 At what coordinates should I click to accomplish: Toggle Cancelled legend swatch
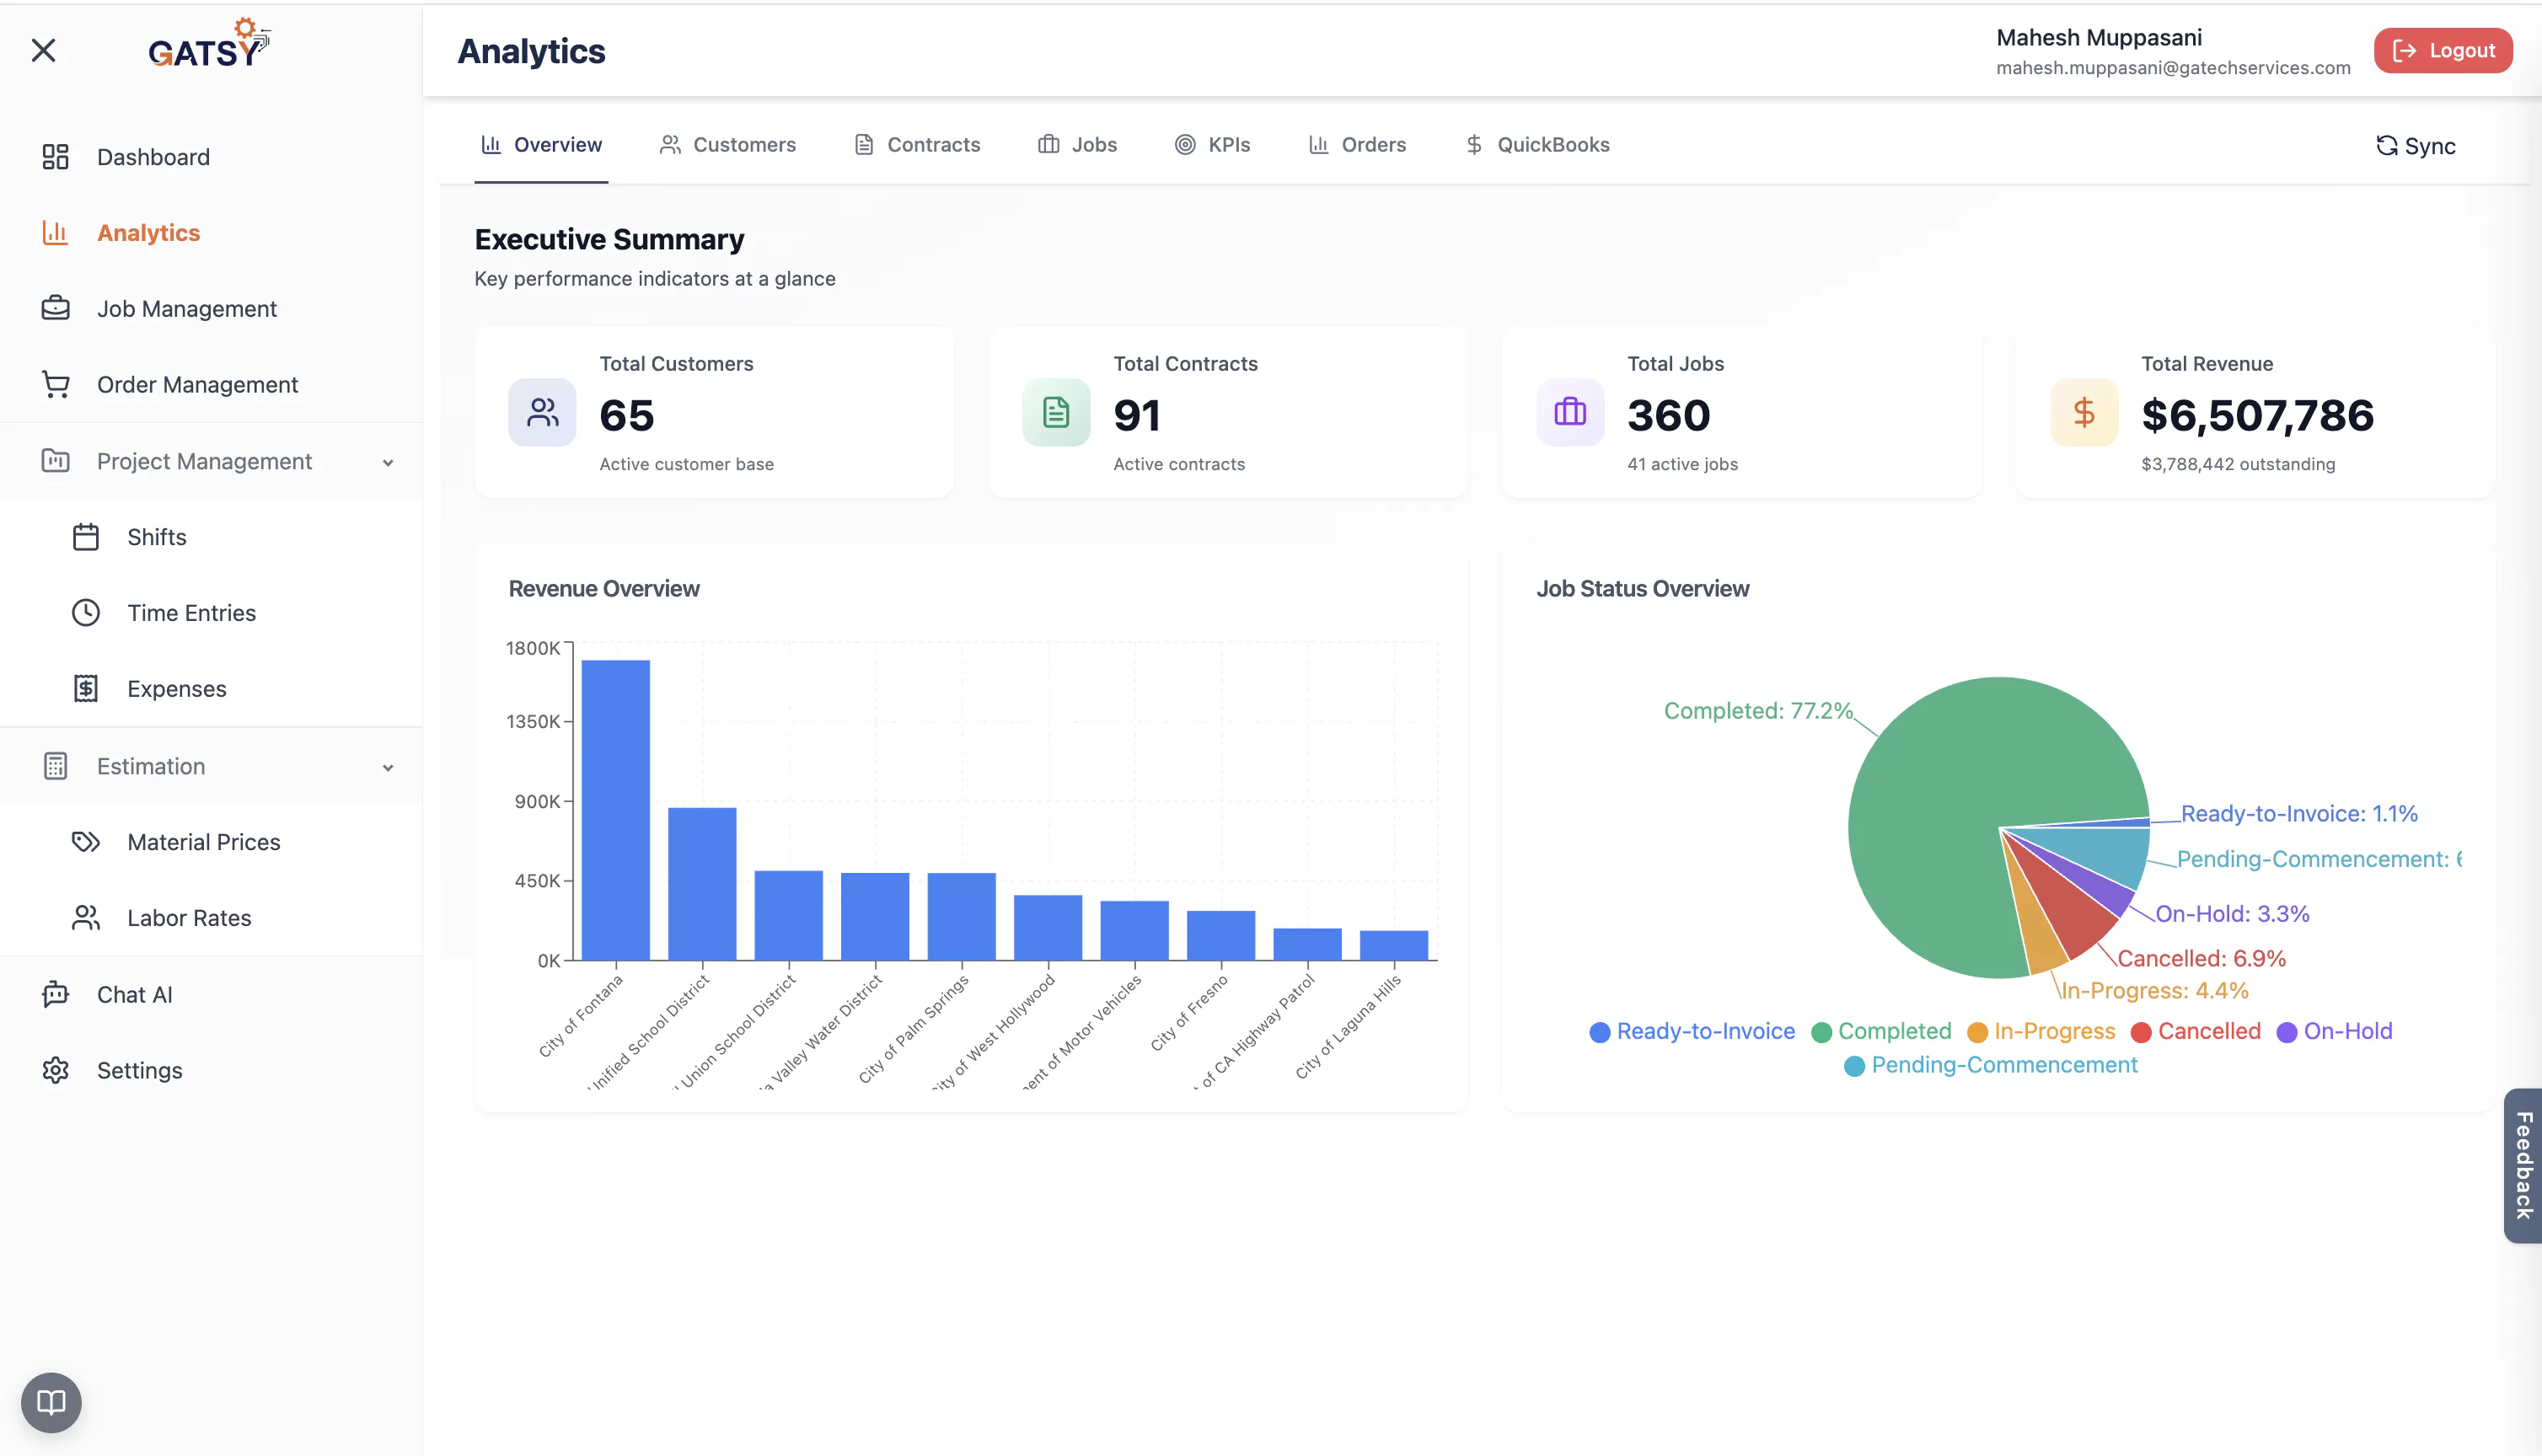pos(2141,1032)
